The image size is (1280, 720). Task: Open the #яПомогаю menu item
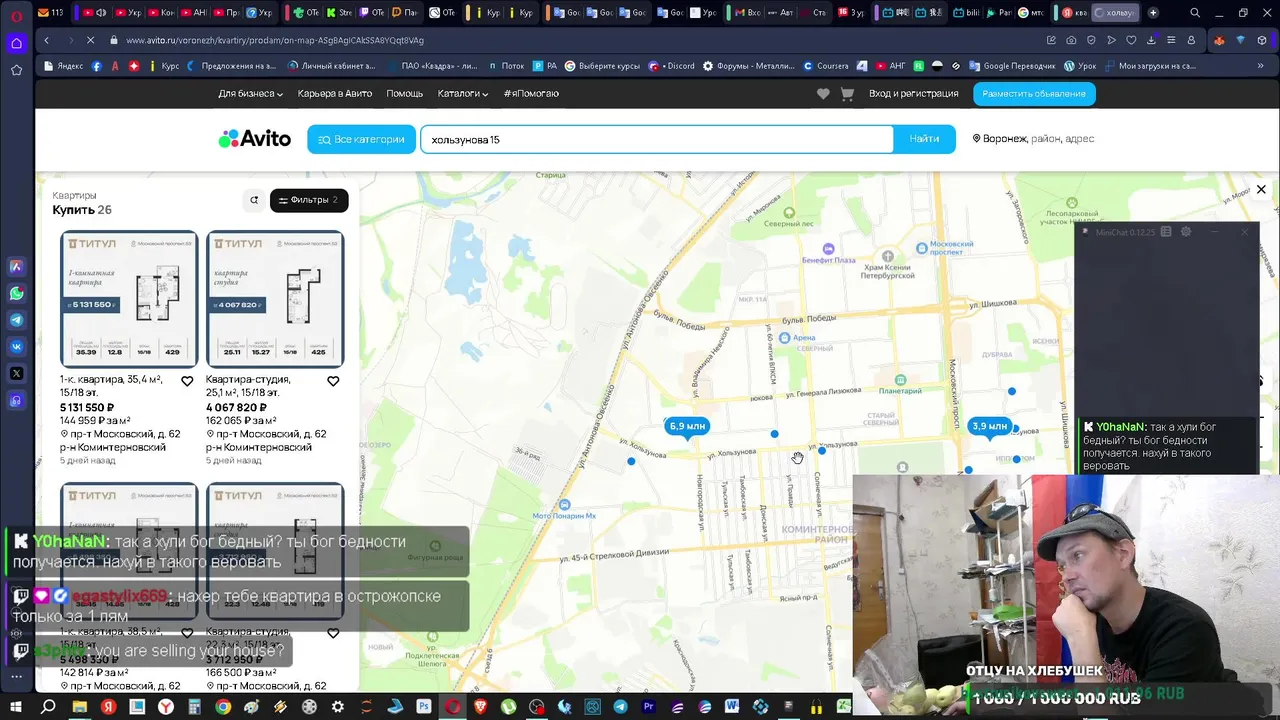click(531, 94)
